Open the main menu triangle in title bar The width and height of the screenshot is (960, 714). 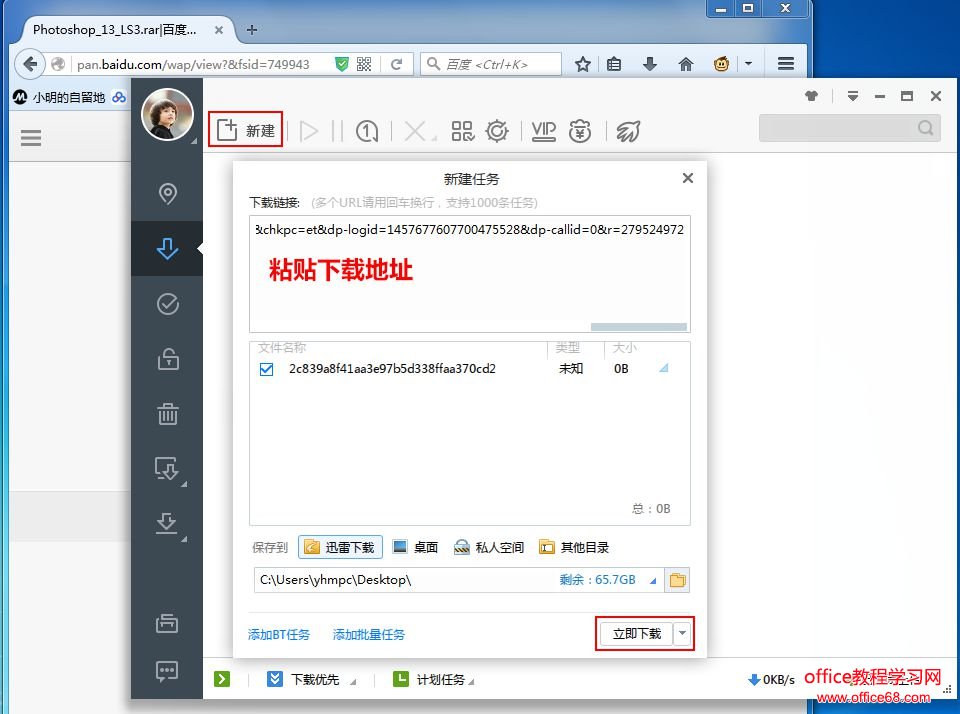852,96
